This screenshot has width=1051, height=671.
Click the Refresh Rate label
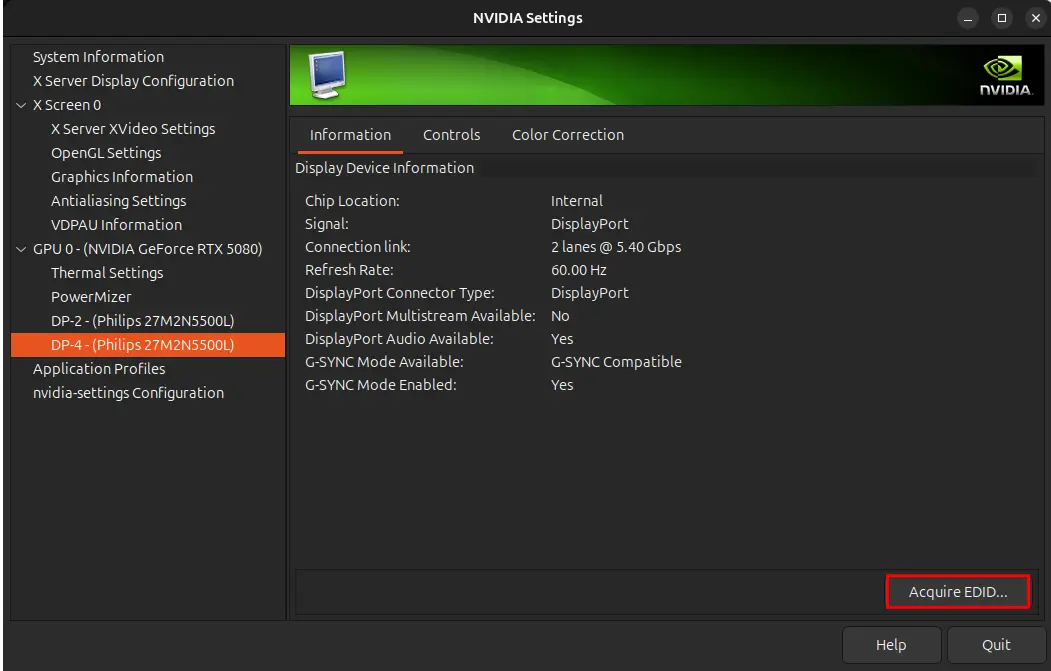(349, 270)
